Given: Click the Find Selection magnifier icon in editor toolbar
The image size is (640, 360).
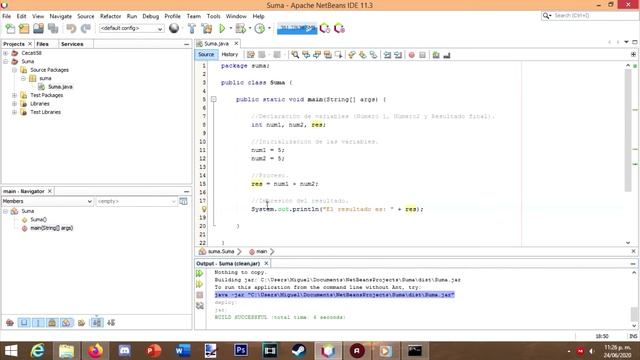Looking at the screenshot, I should coord(295,55).
